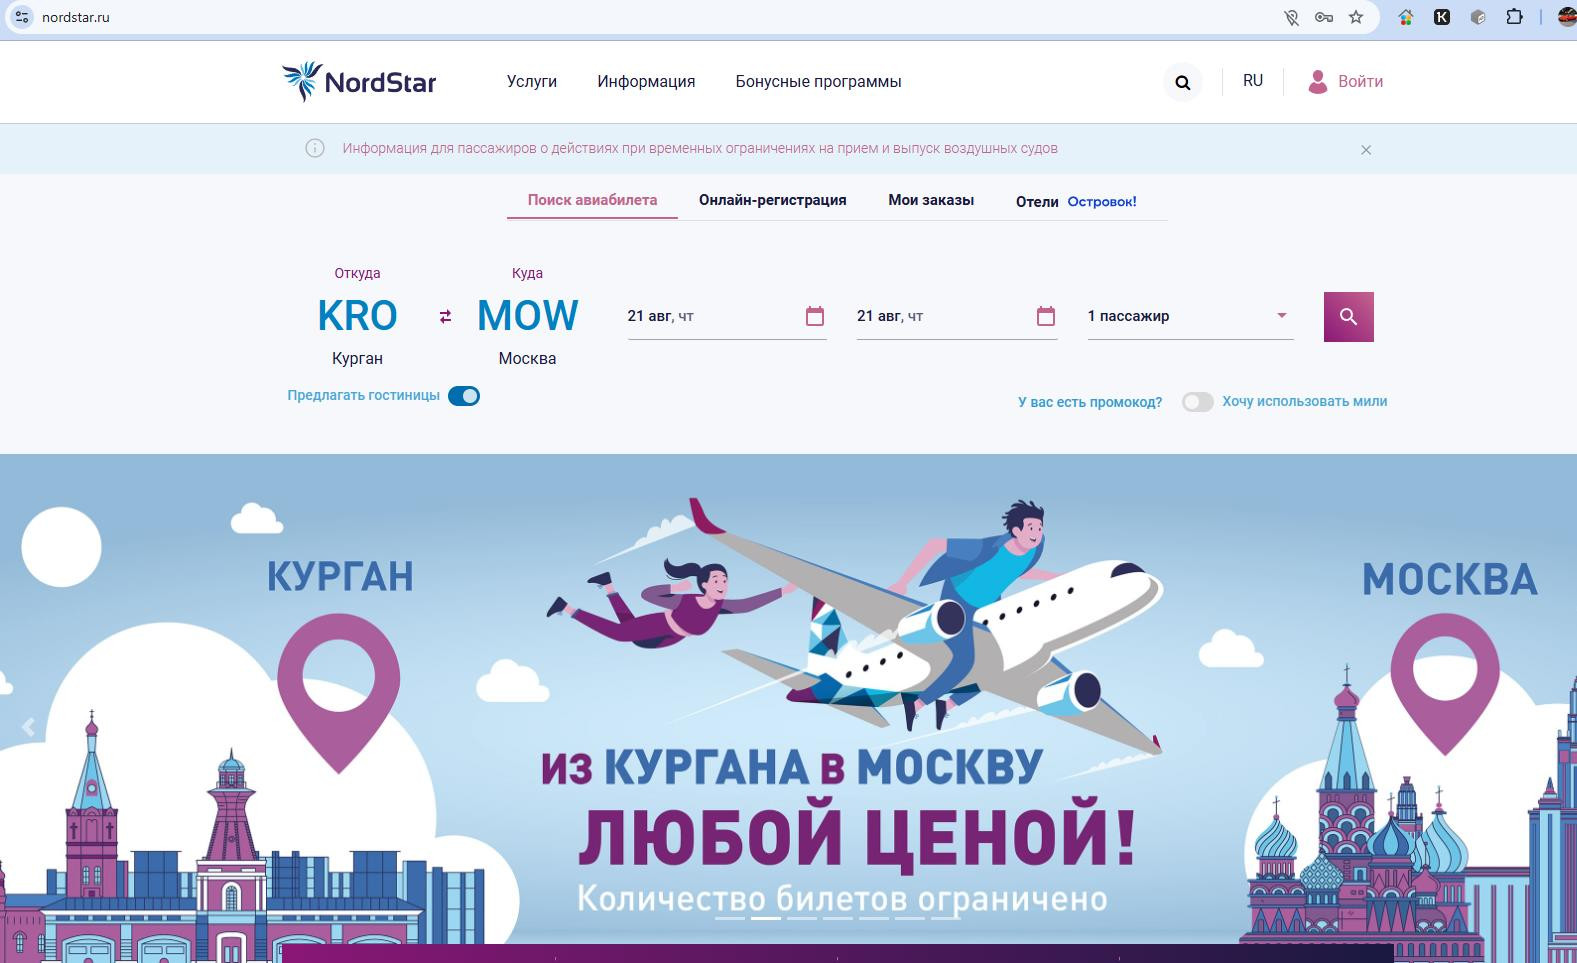Click the info icon in the notice bar
1577x963 pixels.
(x=315, y=148)
